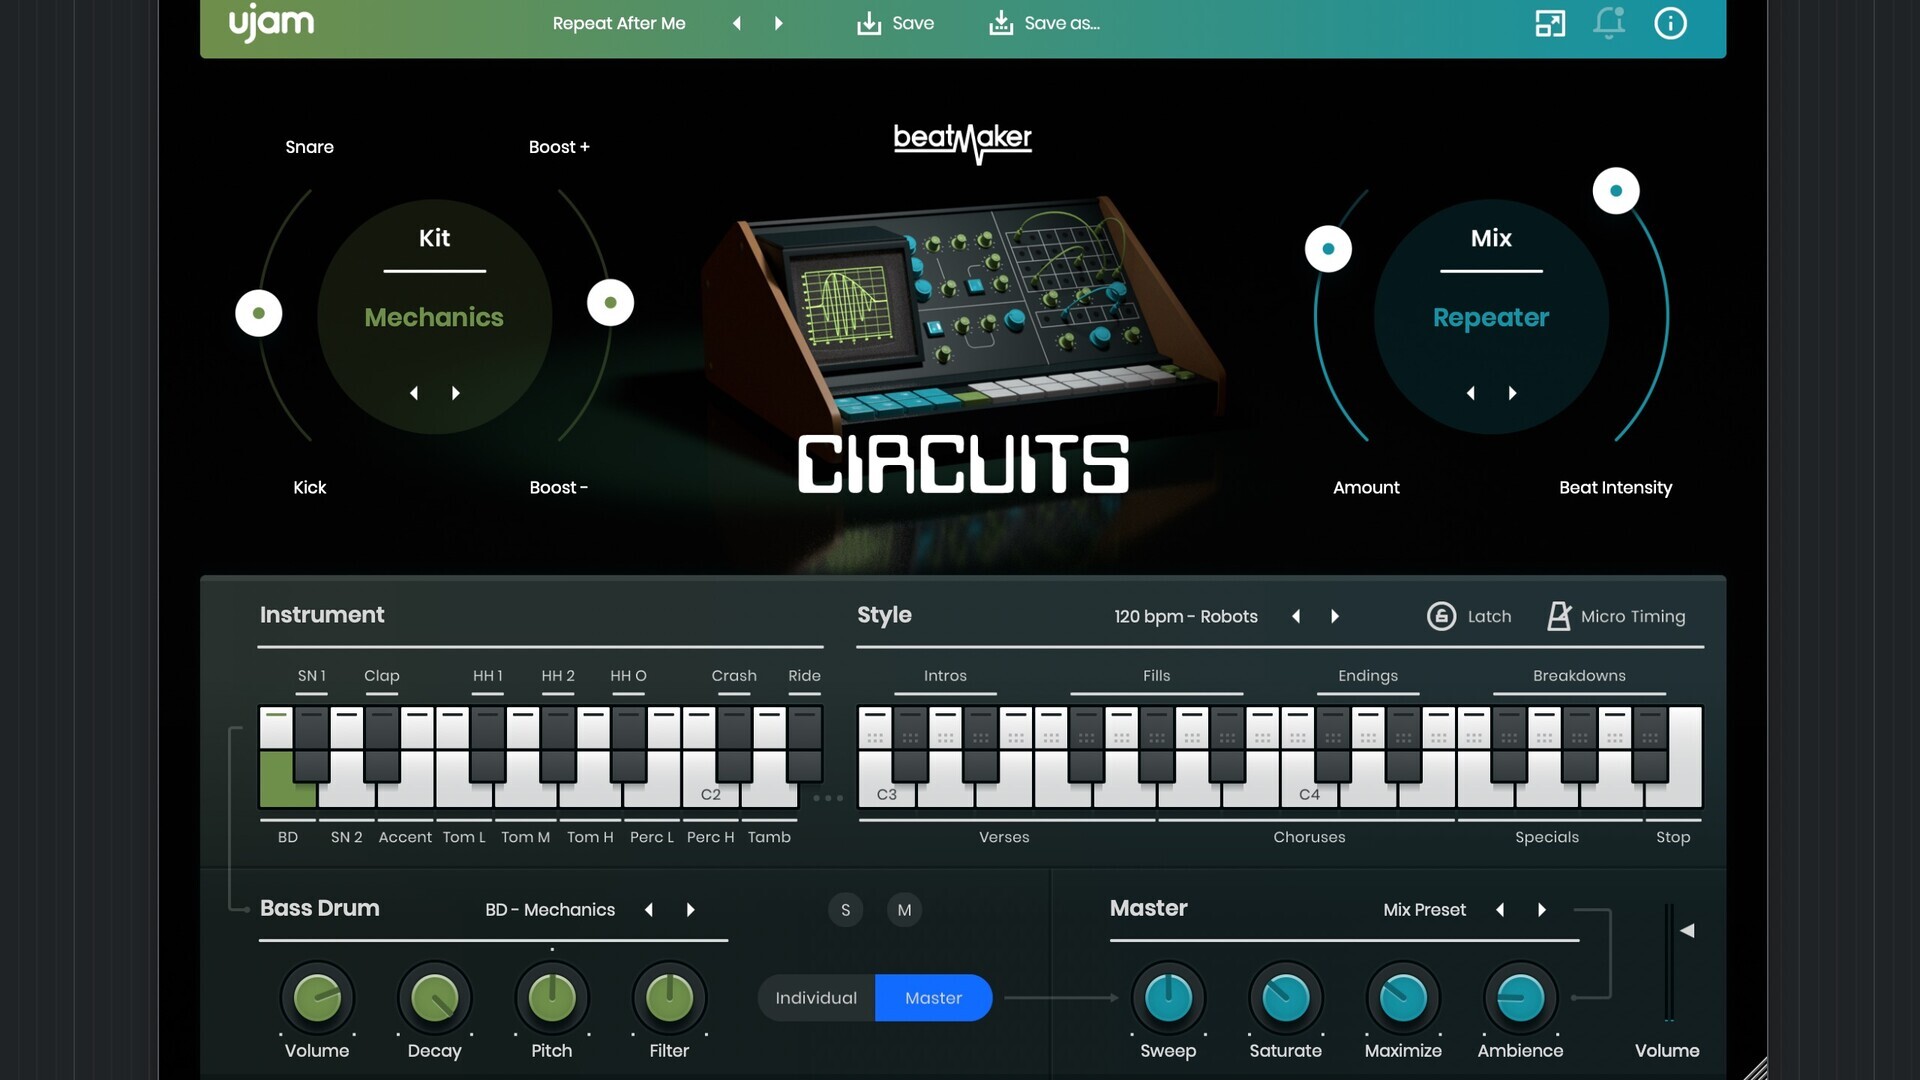Switch output to Individual
Screen dimensions: 1920x1080
[816, 998]
